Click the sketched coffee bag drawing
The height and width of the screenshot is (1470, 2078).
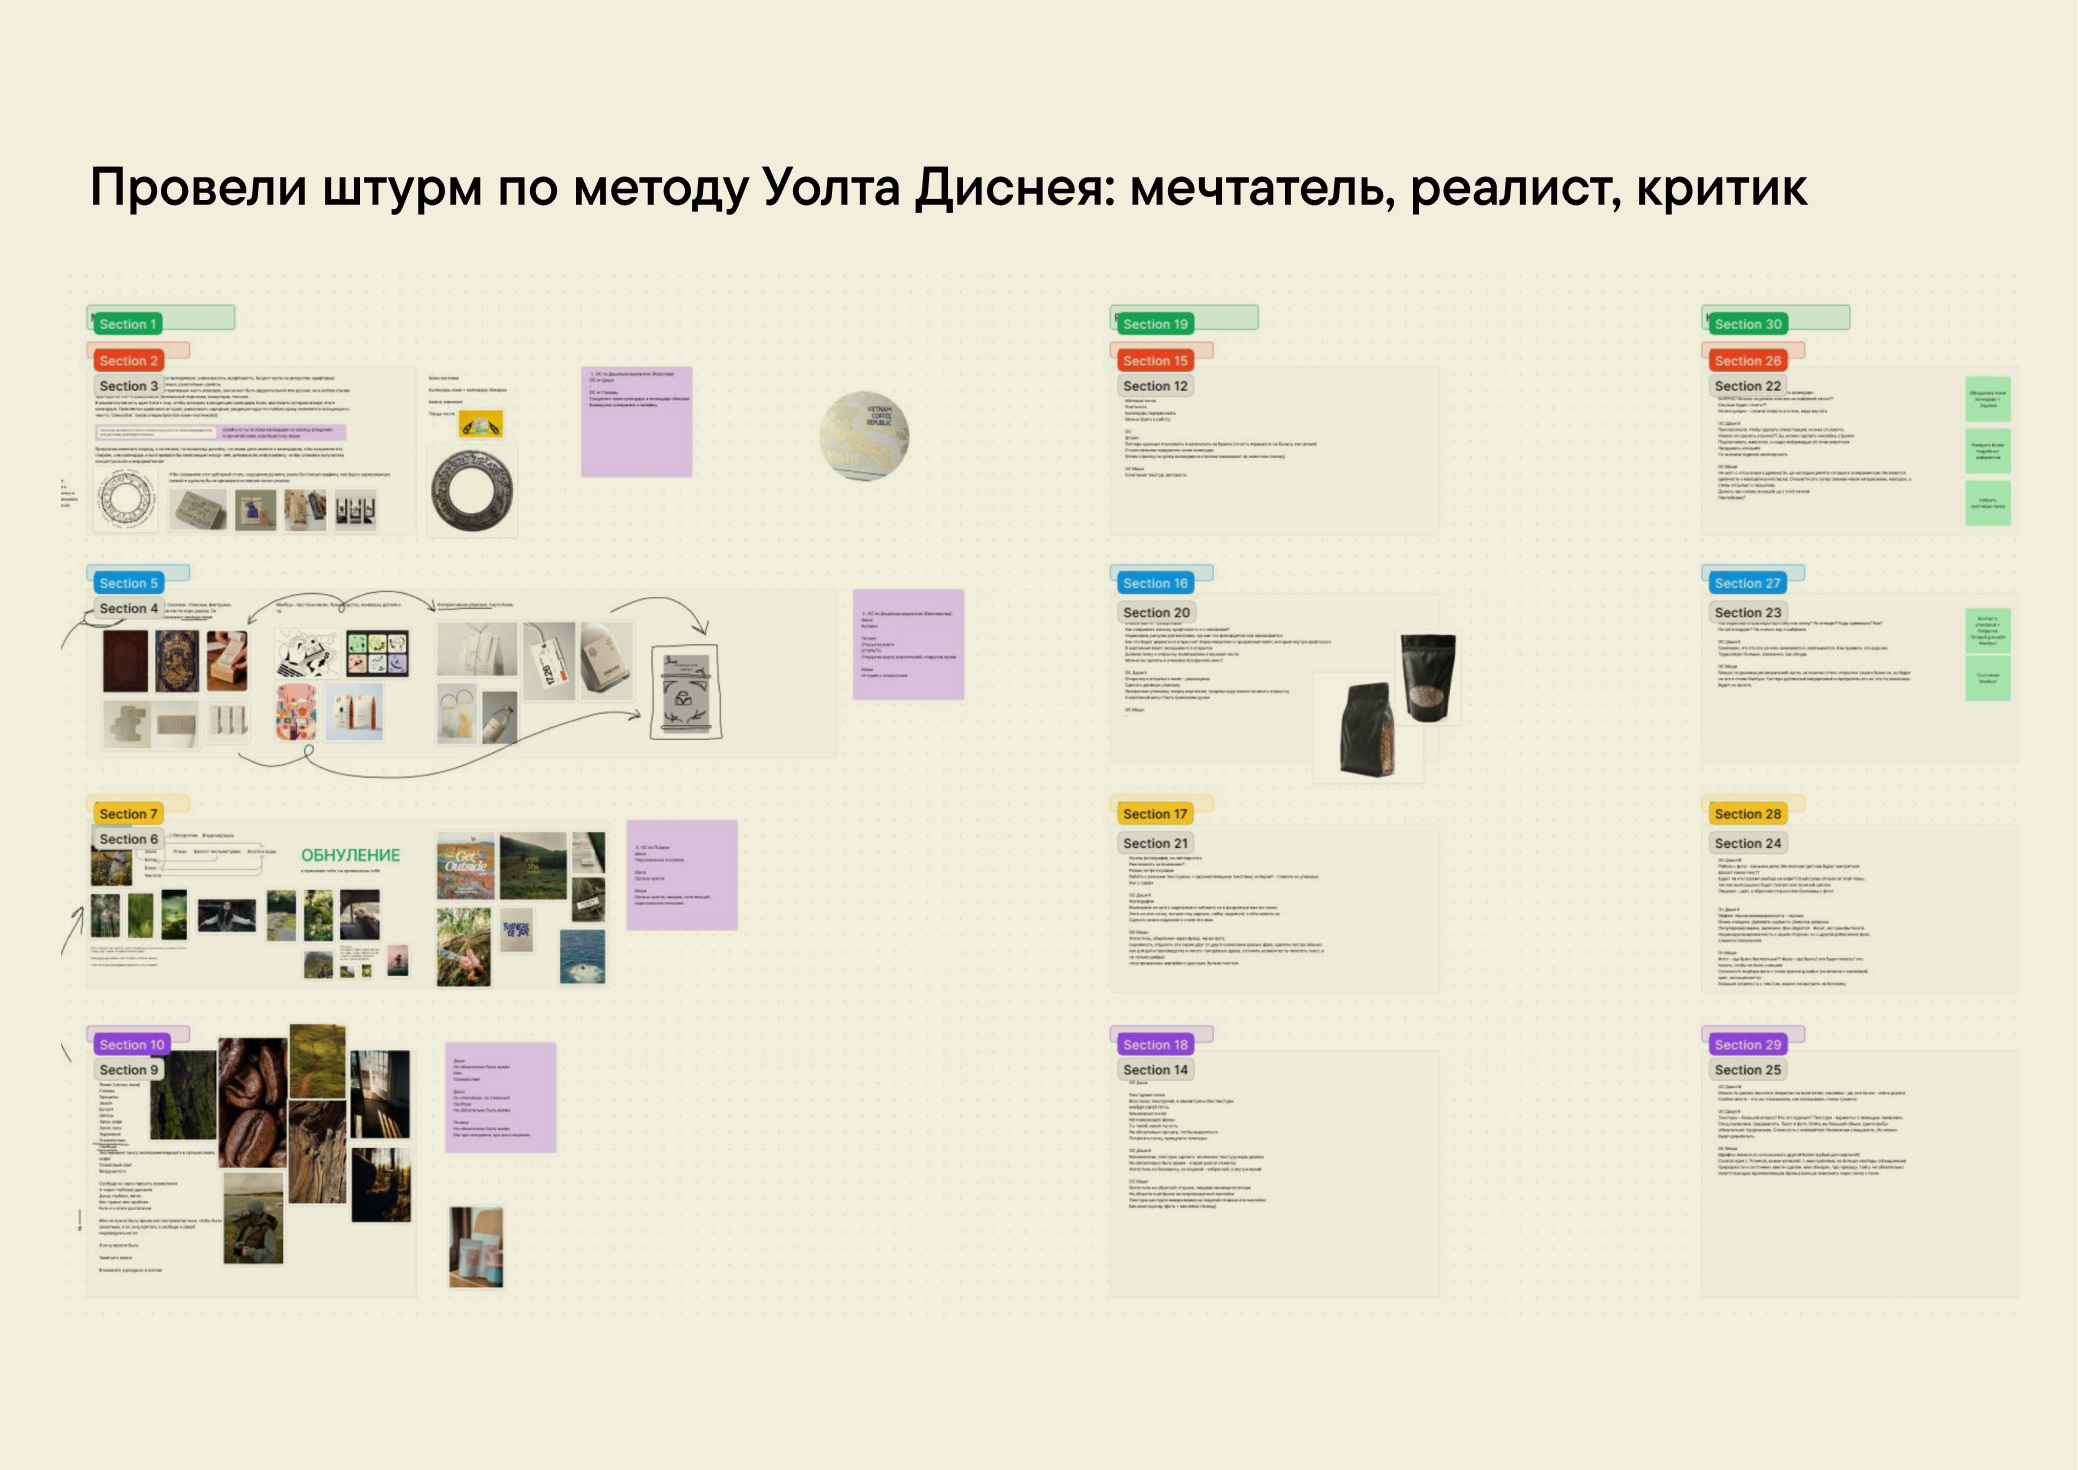pyautogui.click(x=685, y=692)
